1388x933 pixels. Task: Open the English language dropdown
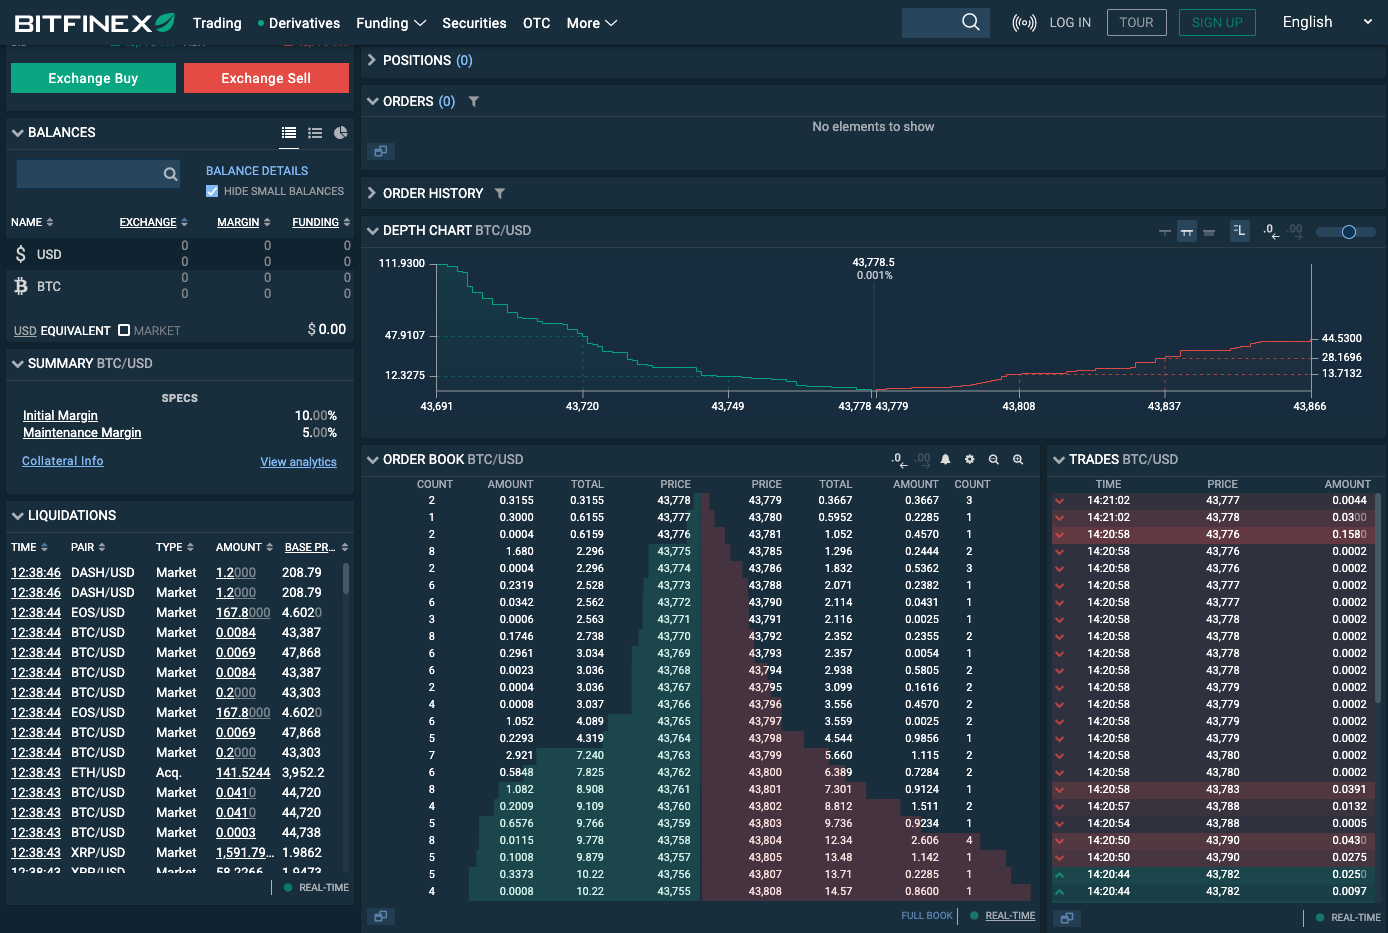(x=1327, y=22)
